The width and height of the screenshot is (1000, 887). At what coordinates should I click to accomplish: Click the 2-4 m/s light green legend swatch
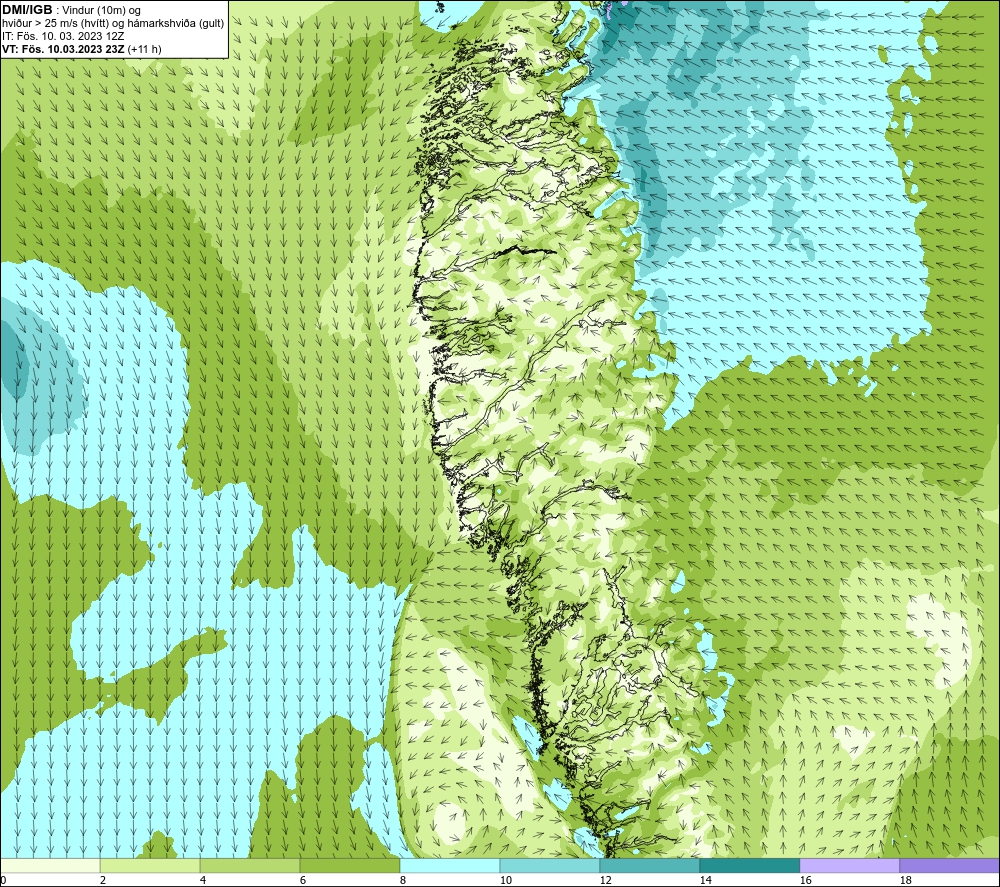[150, 865]
